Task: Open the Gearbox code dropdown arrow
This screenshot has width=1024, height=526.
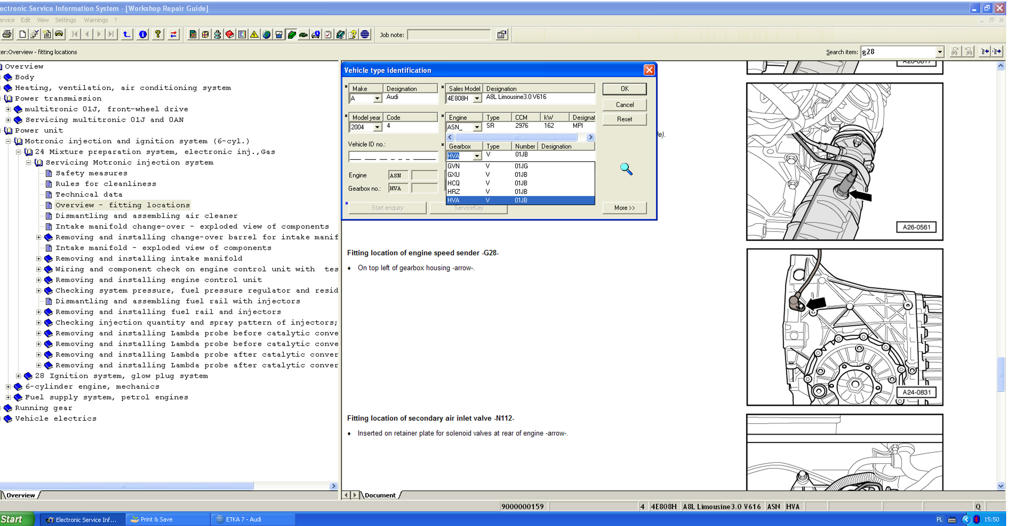Action: (x=477, y=156)
